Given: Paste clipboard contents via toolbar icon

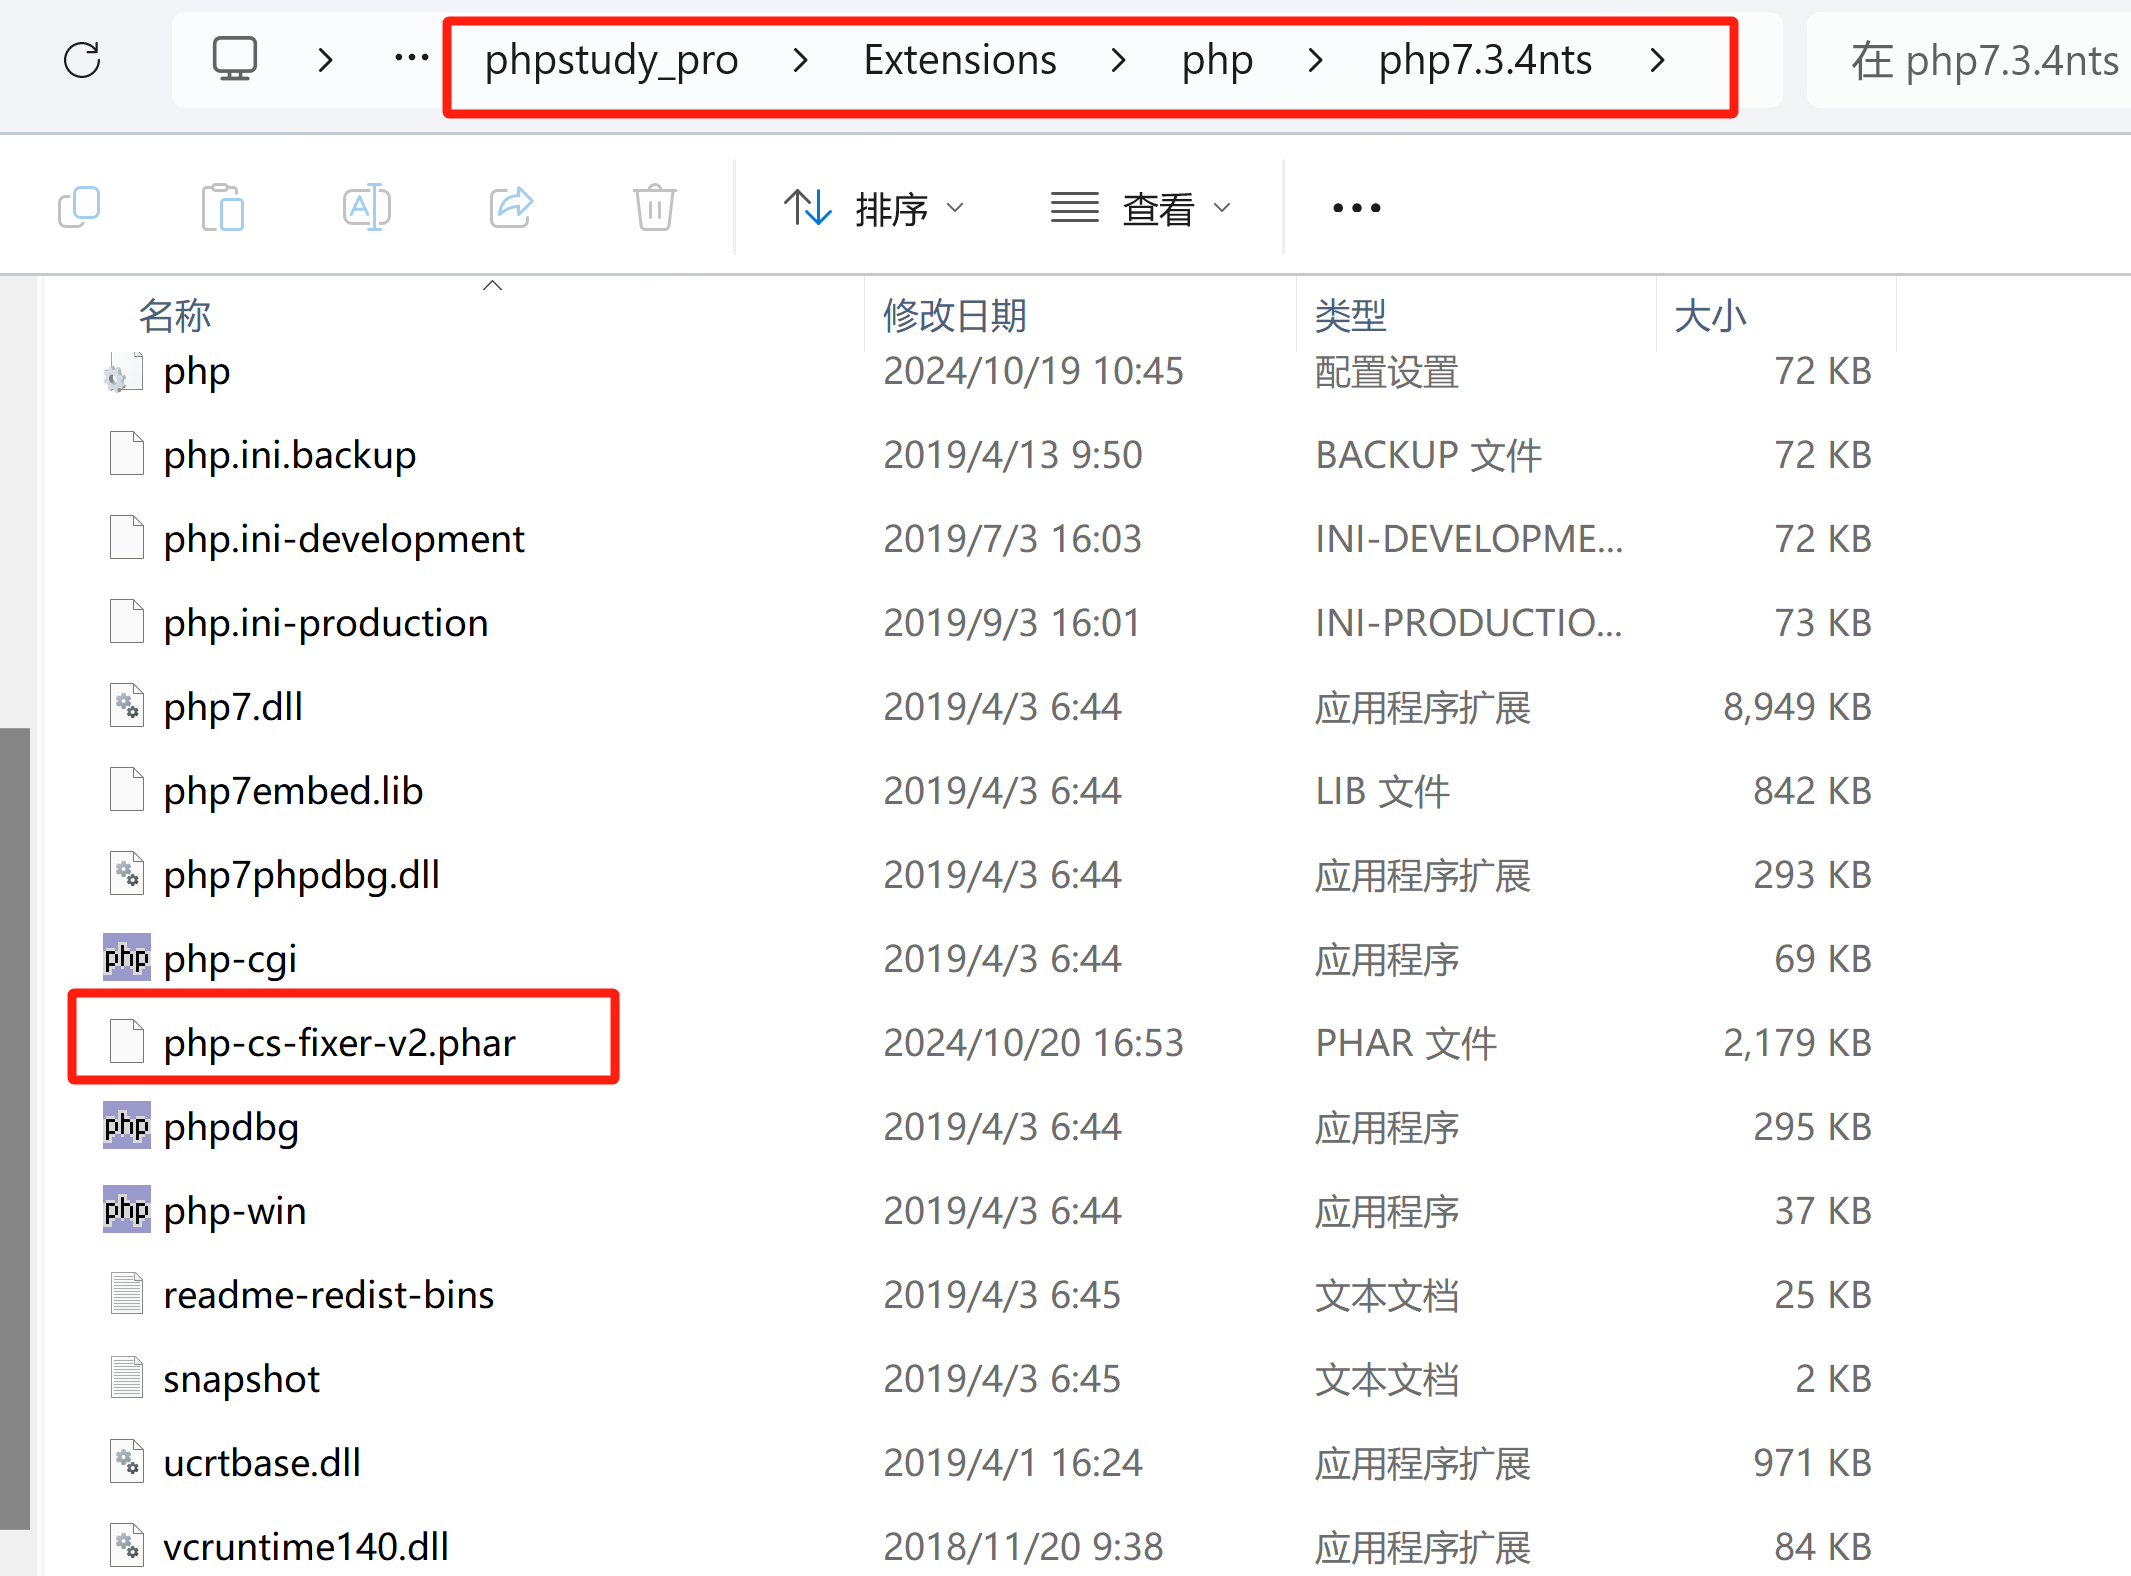Looking at the screenshot, I should pyautogui.click(x=222, y=207).
